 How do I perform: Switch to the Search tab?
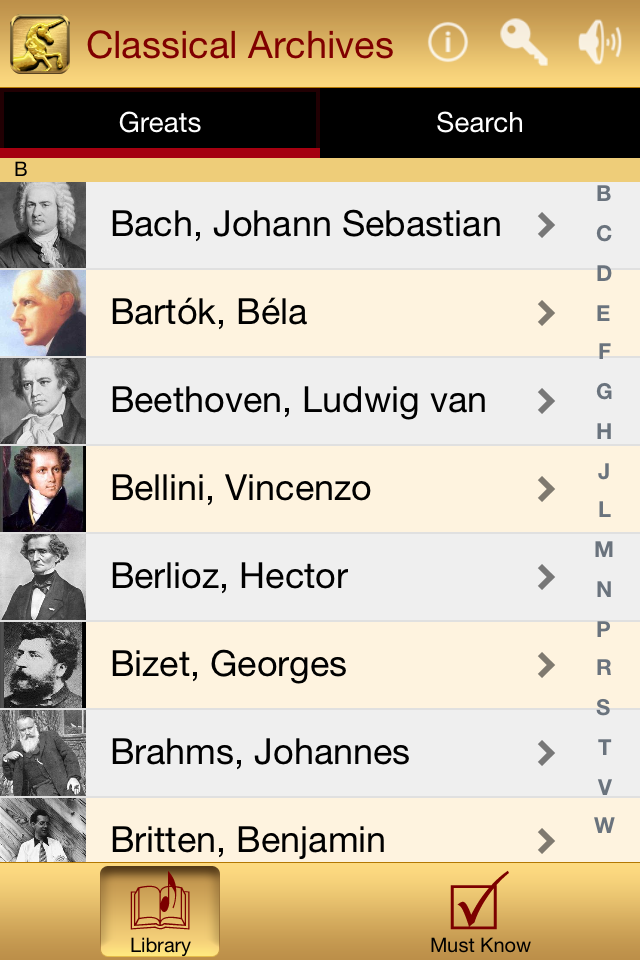[x=480, y=122]
